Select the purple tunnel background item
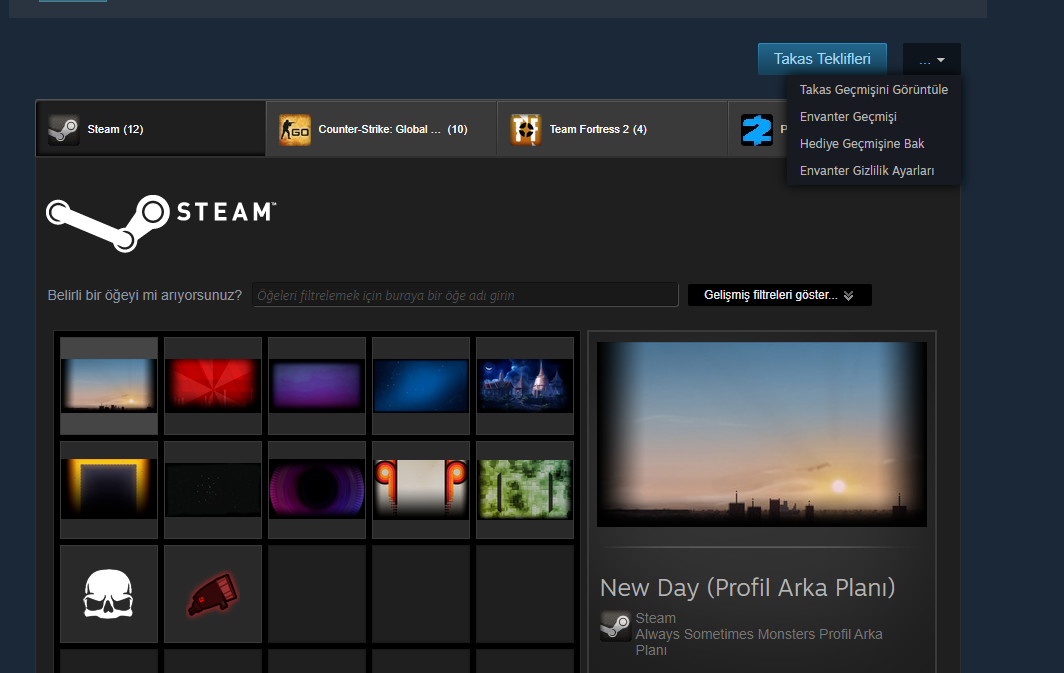The width and height of the screenshot is (1064, 673). tap(317, 489)
